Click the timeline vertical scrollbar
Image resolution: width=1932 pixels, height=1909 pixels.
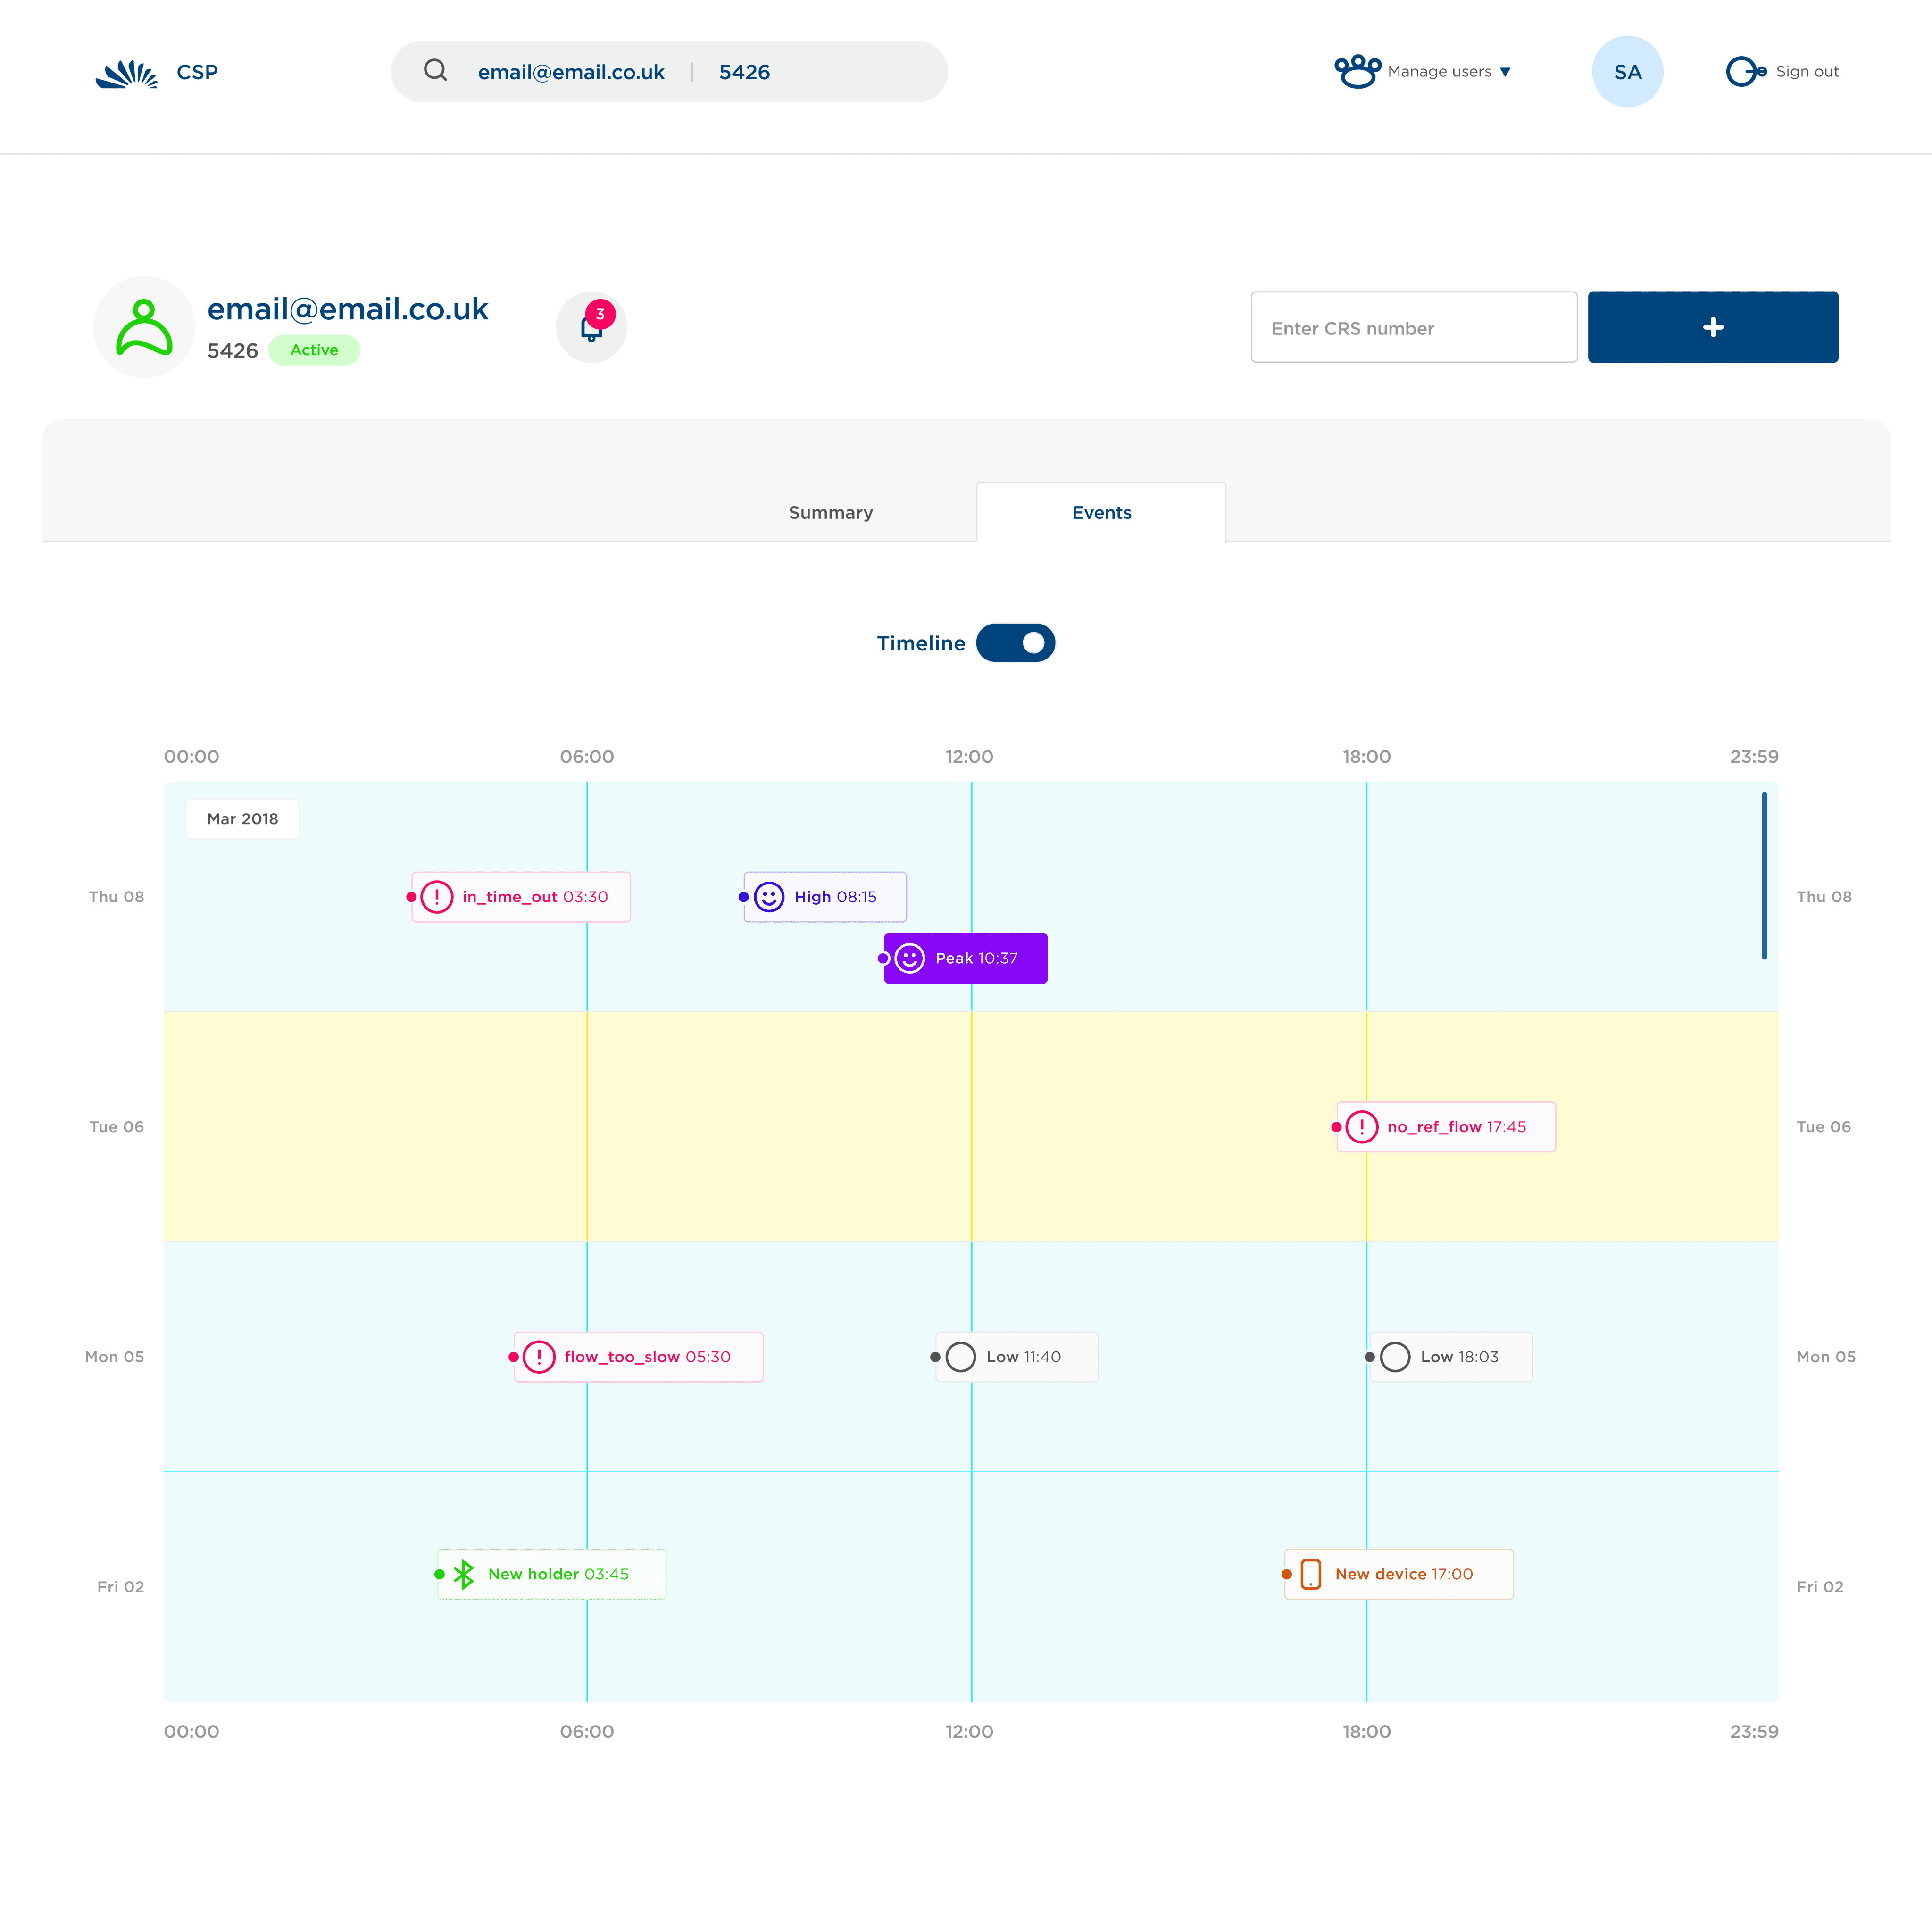(1764, 876)
